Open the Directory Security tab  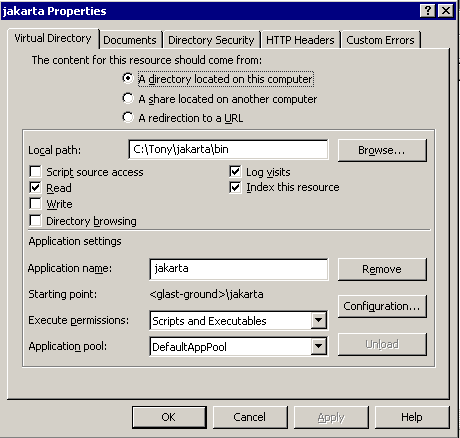211,40
